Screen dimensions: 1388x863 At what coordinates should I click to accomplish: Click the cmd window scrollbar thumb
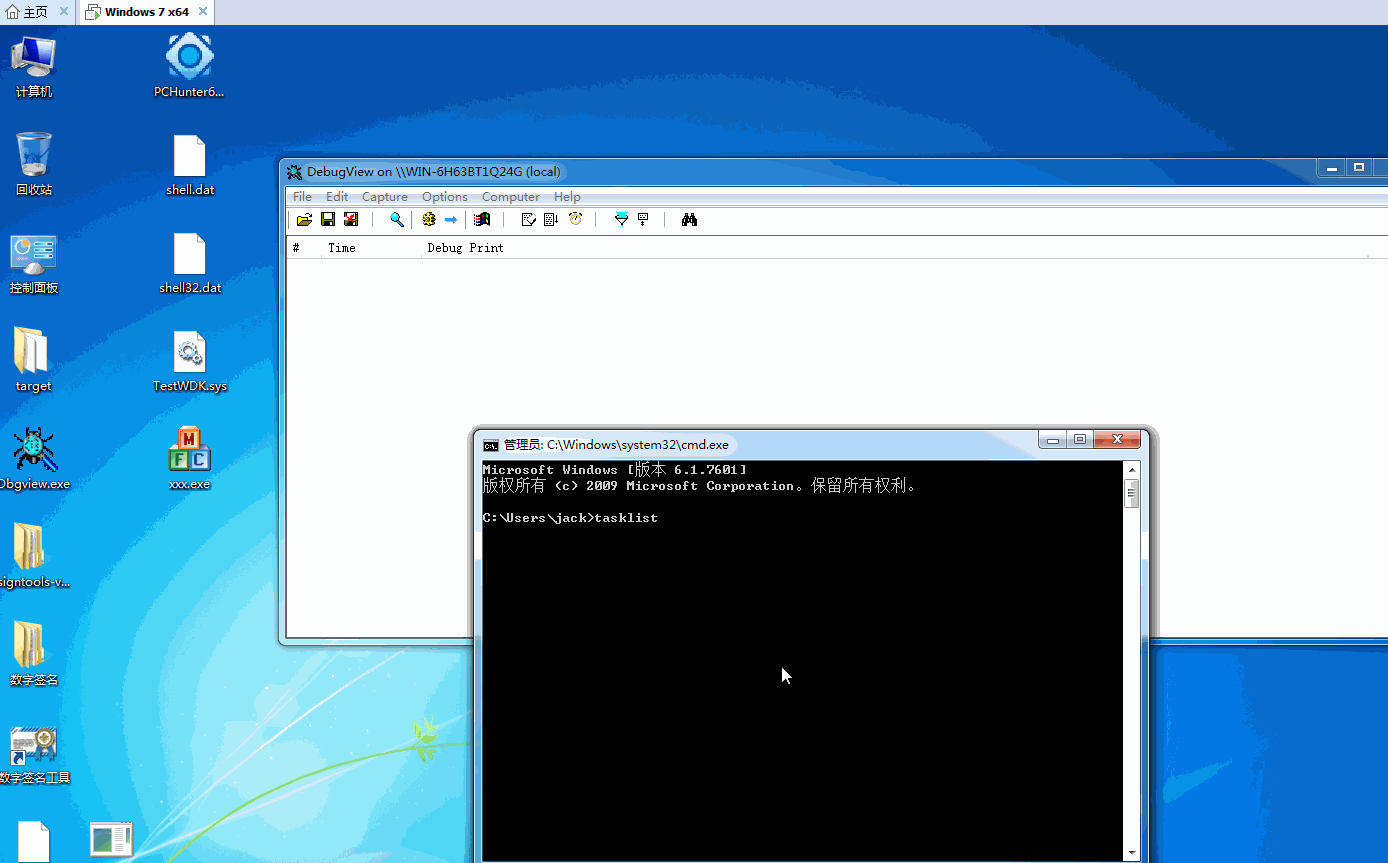point(1132,493)
